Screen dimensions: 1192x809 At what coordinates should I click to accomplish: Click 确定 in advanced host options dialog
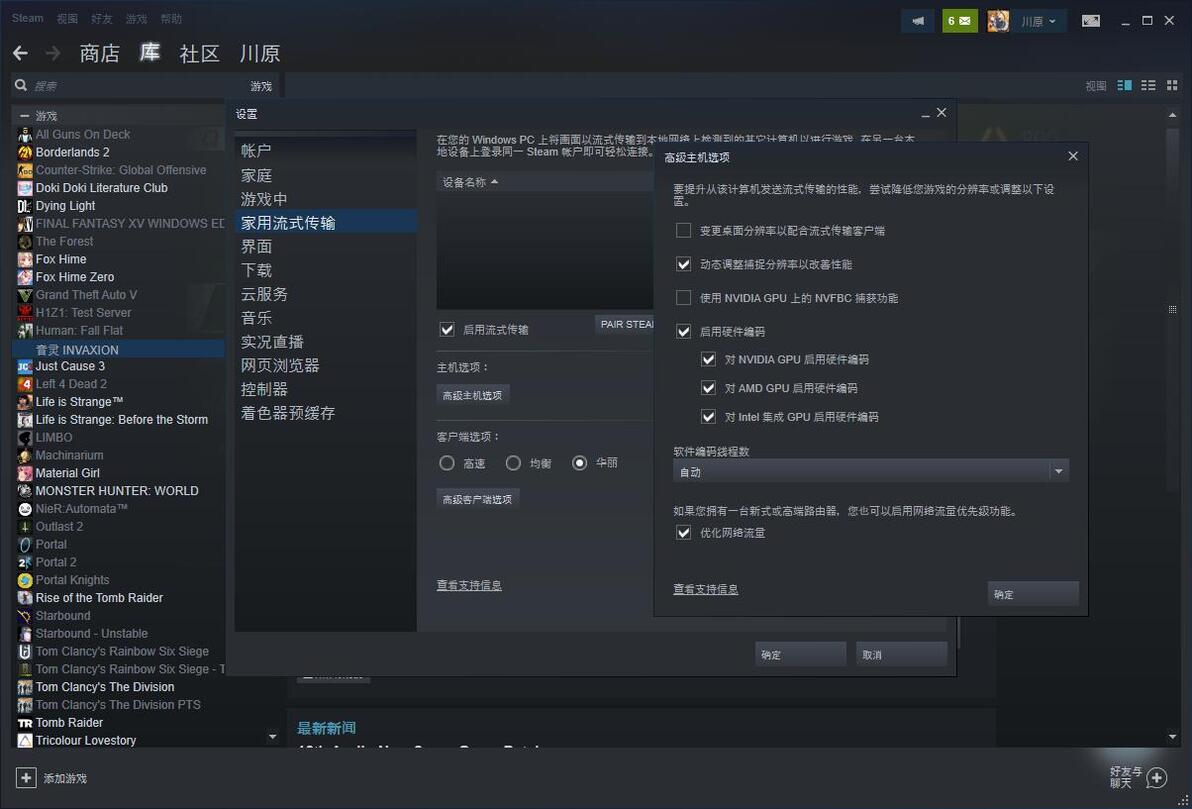1033,594
